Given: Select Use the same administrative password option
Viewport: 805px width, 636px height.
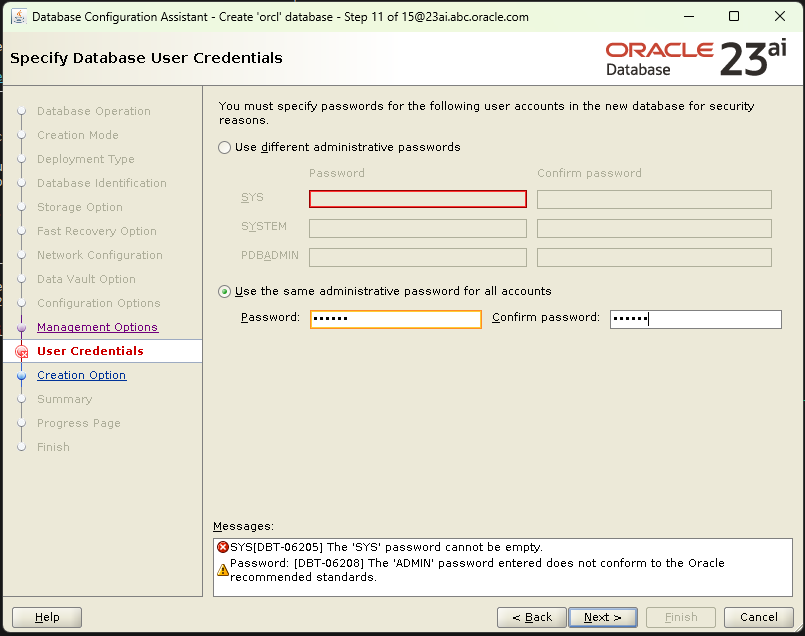Looking at the screenshot, I should 224,293.
